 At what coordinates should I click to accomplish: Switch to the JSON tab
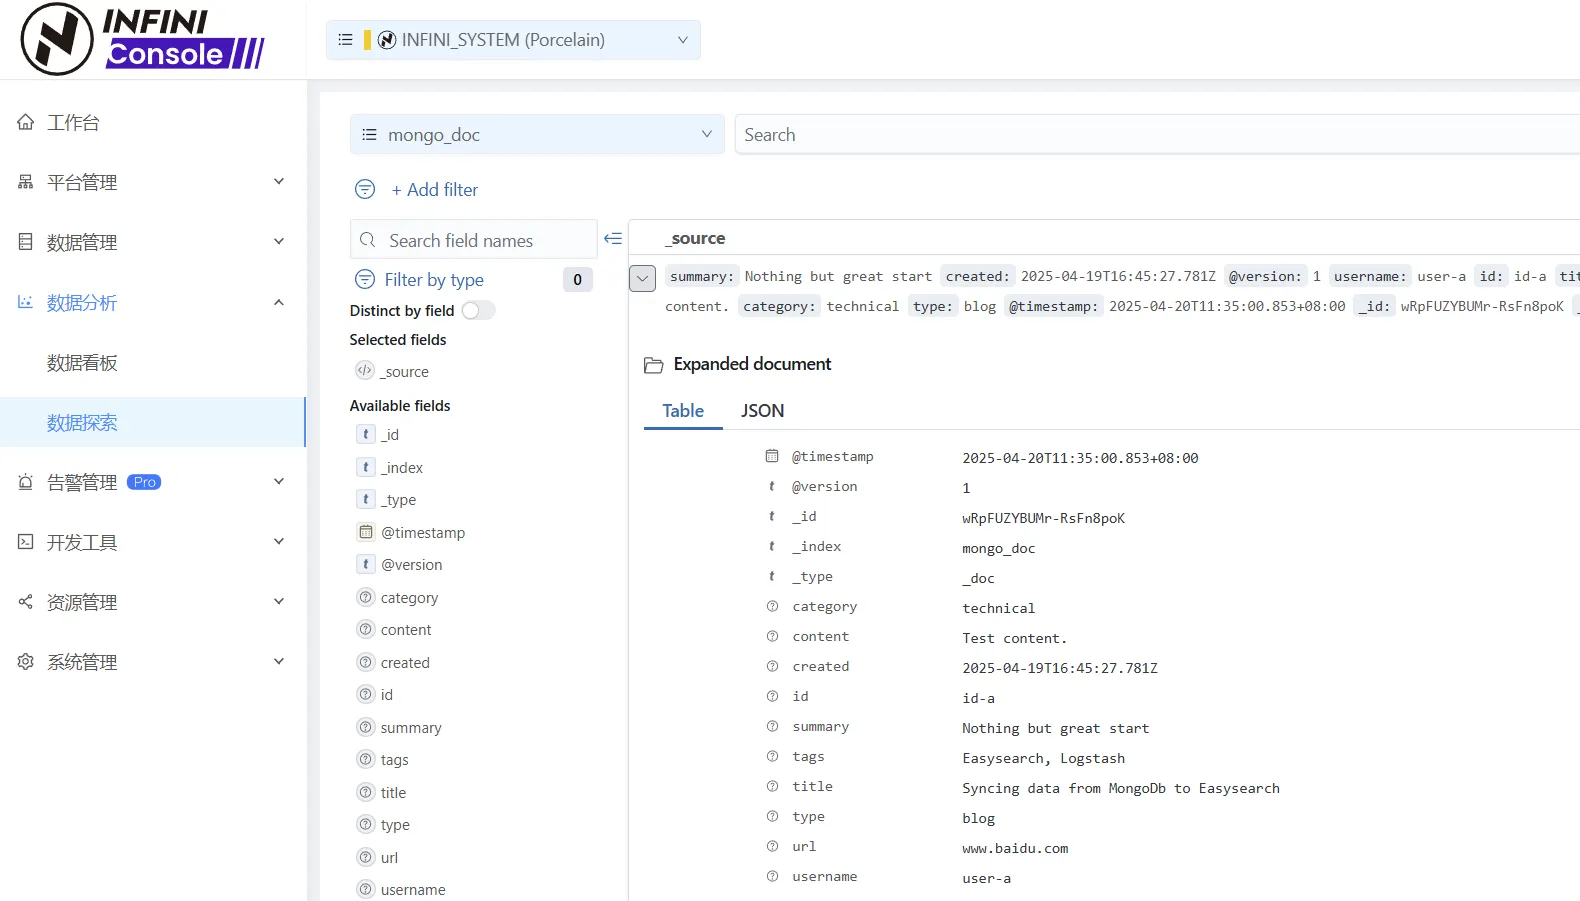tap(762, 411)
